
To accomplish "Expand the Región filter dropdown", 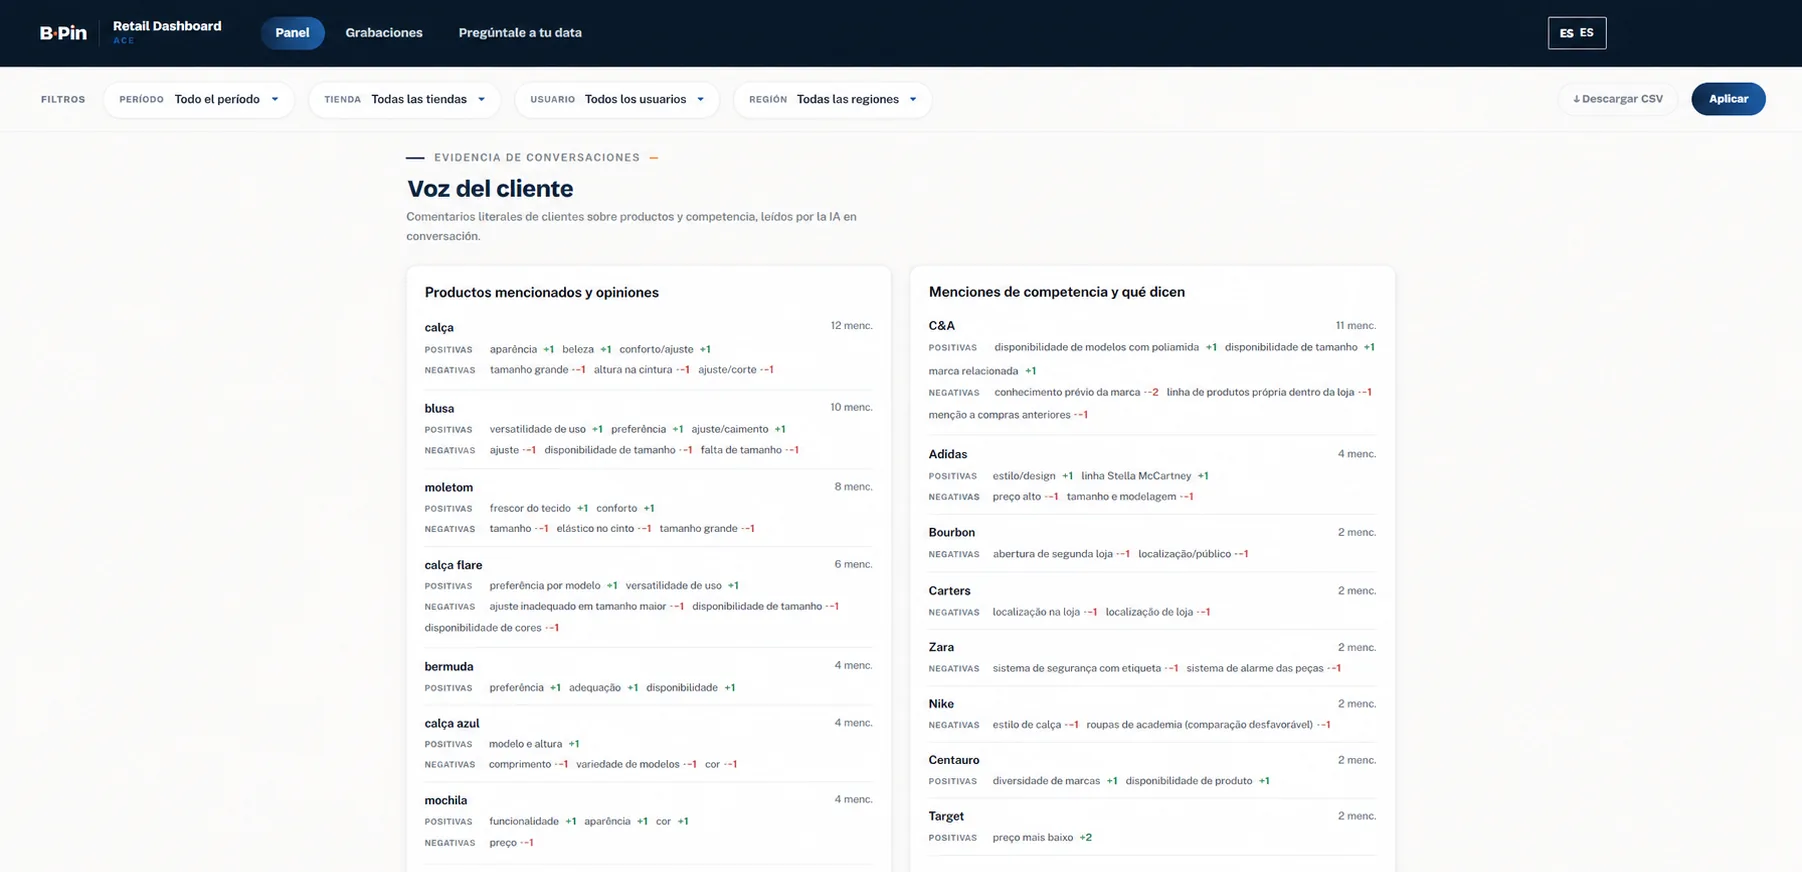I will [x=832, y=99].
